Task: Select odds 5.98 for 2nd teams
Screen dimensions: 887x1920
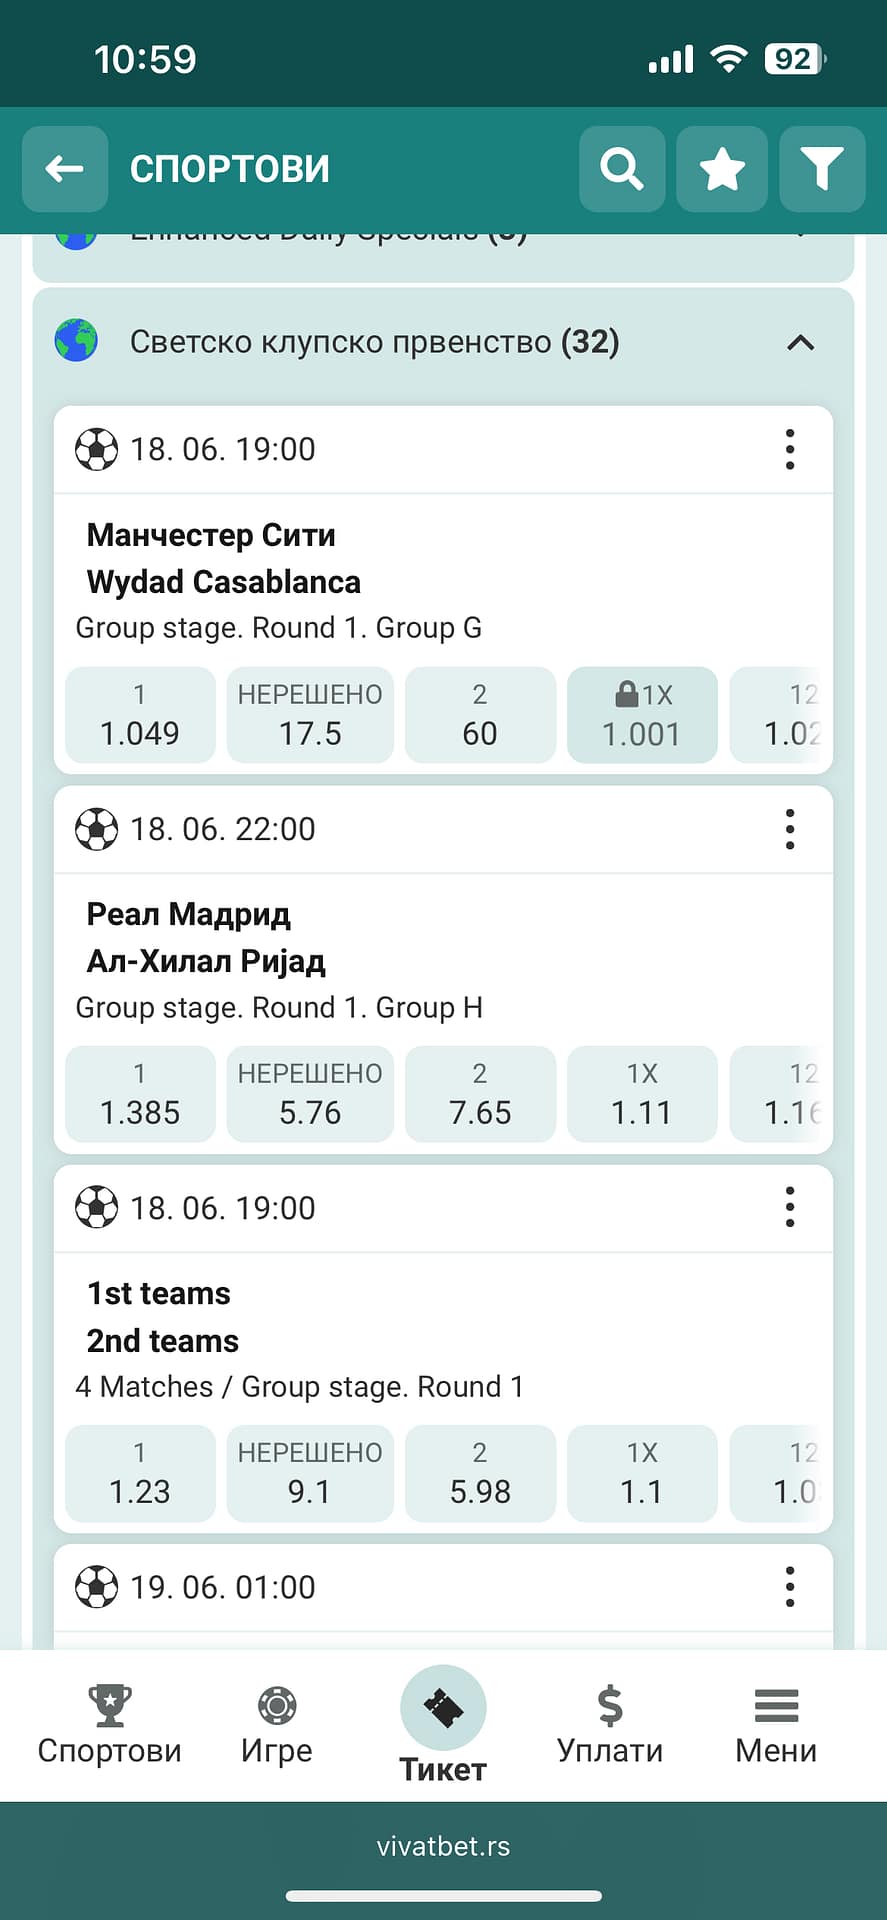Action: (480, 1473)
